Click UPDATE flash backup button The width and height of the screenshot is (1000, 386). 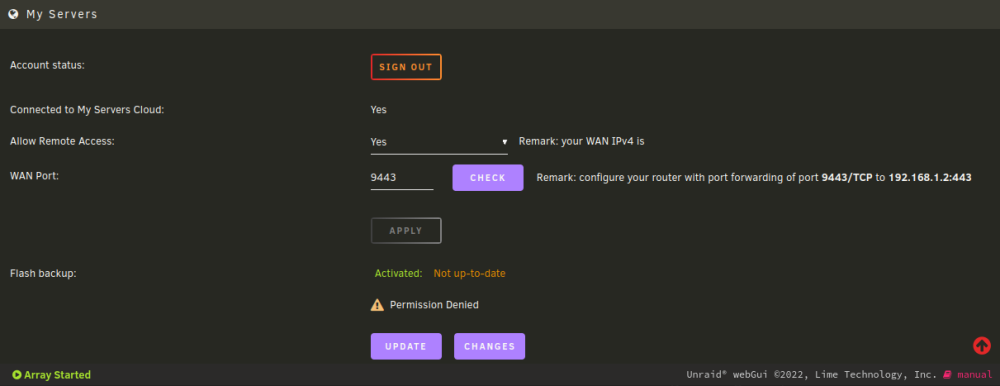406,346
